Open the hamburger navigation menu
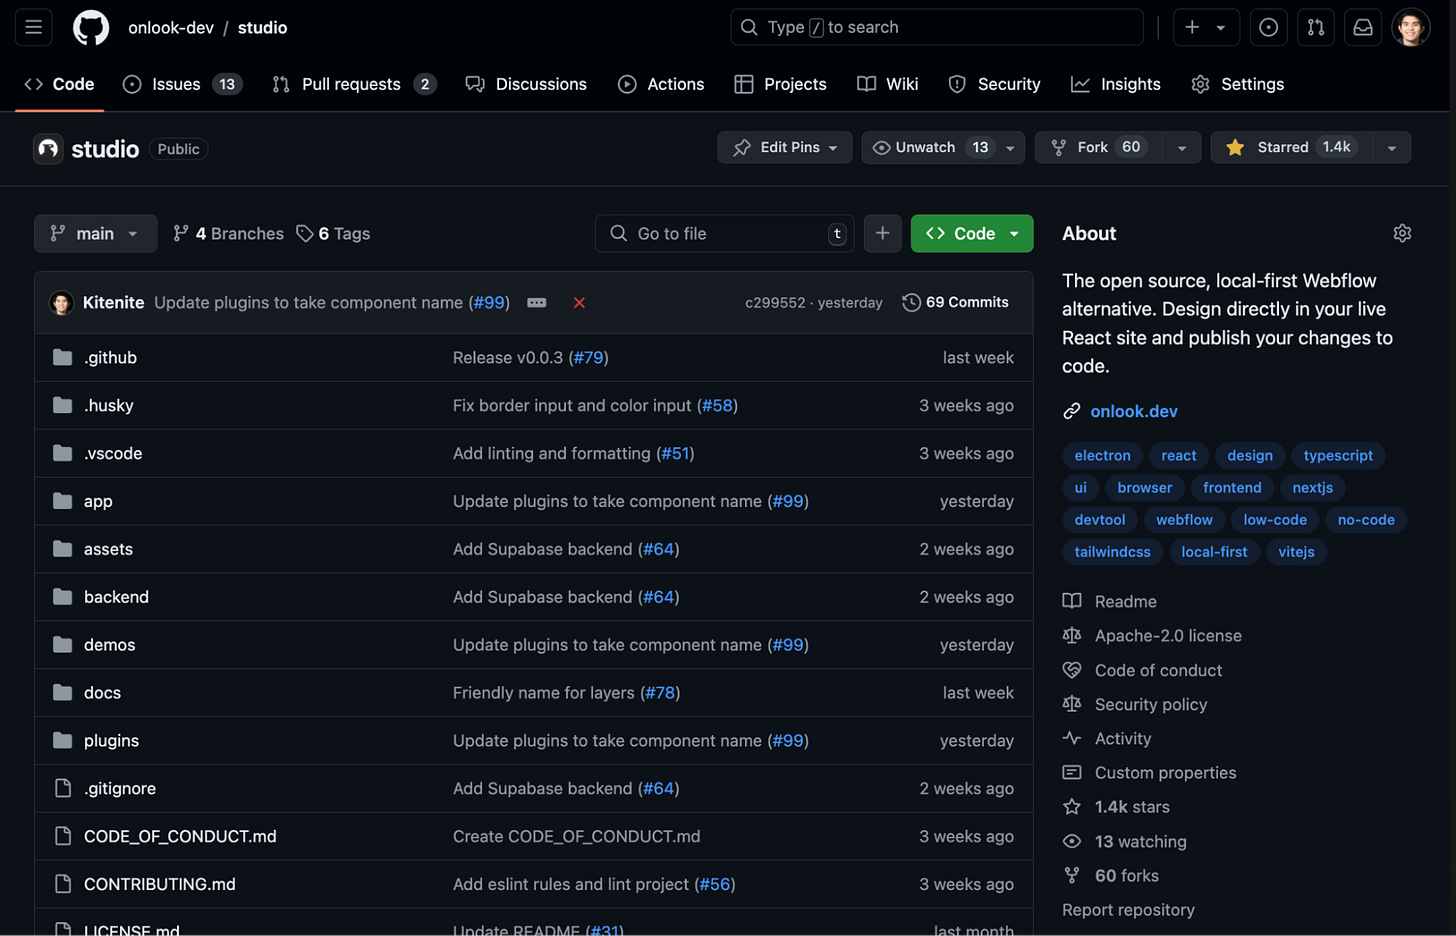 pyautogui.click(x=33, y=27)
